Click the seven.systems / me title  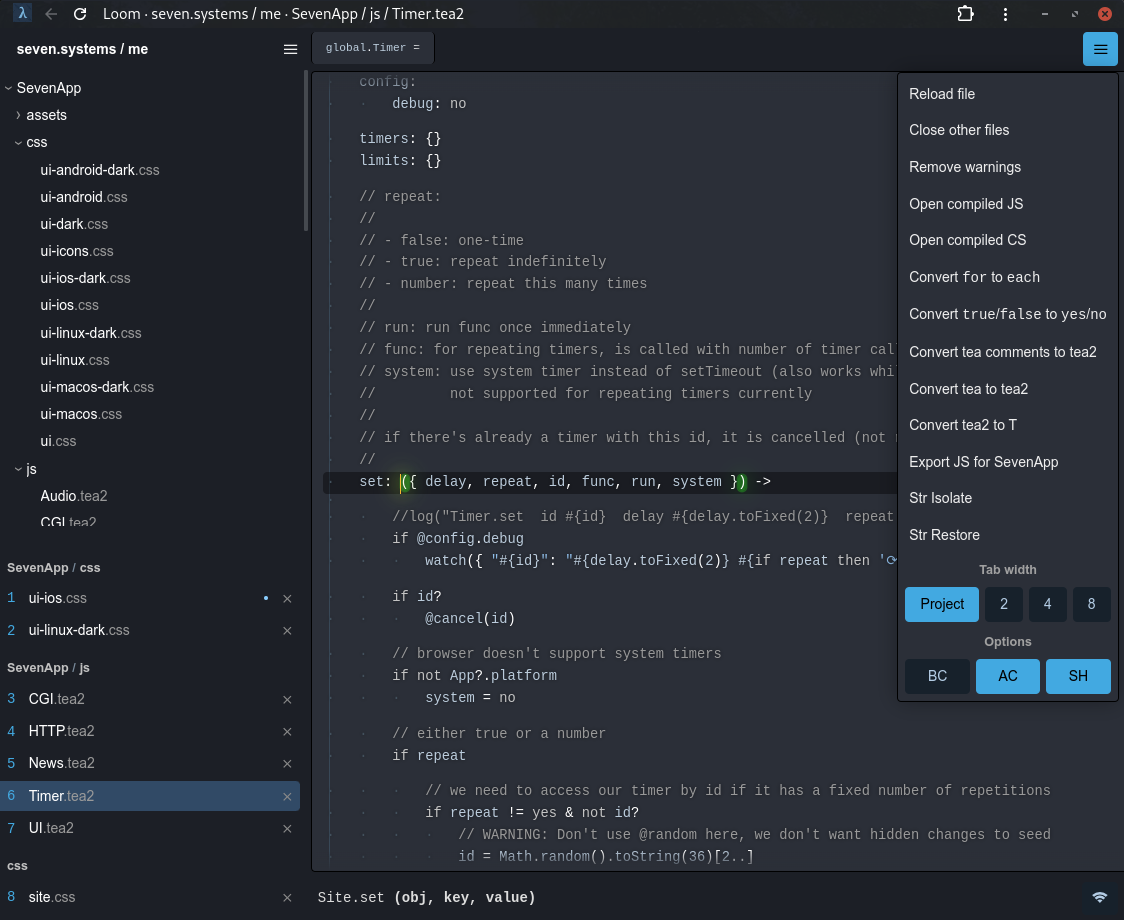pos(82,49)
